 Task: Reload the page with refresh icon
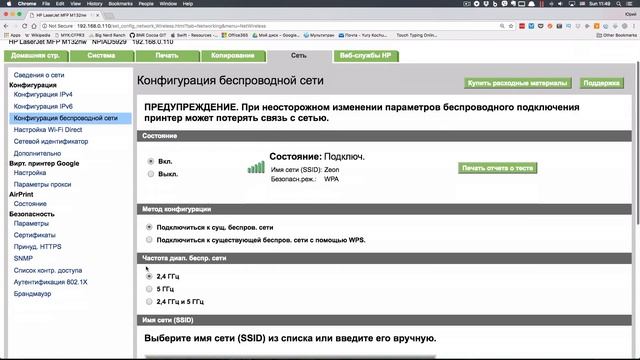tap(24, 26)
